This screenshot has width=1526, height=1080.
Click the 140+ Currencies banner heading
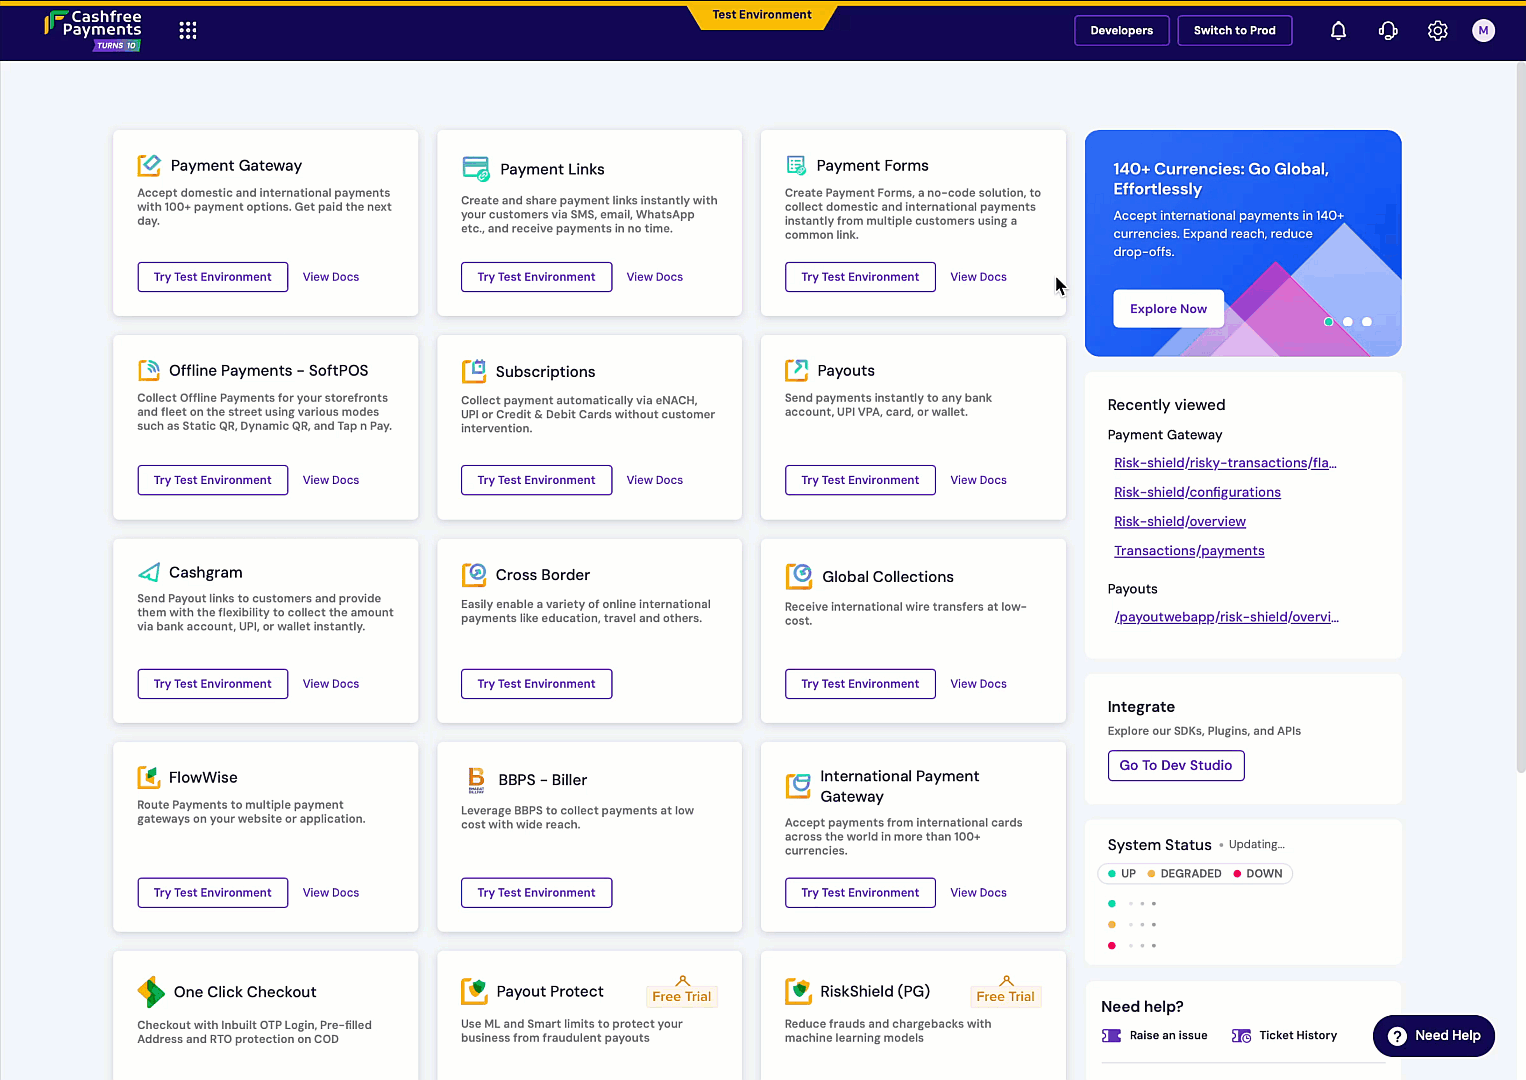(1221, 179)
